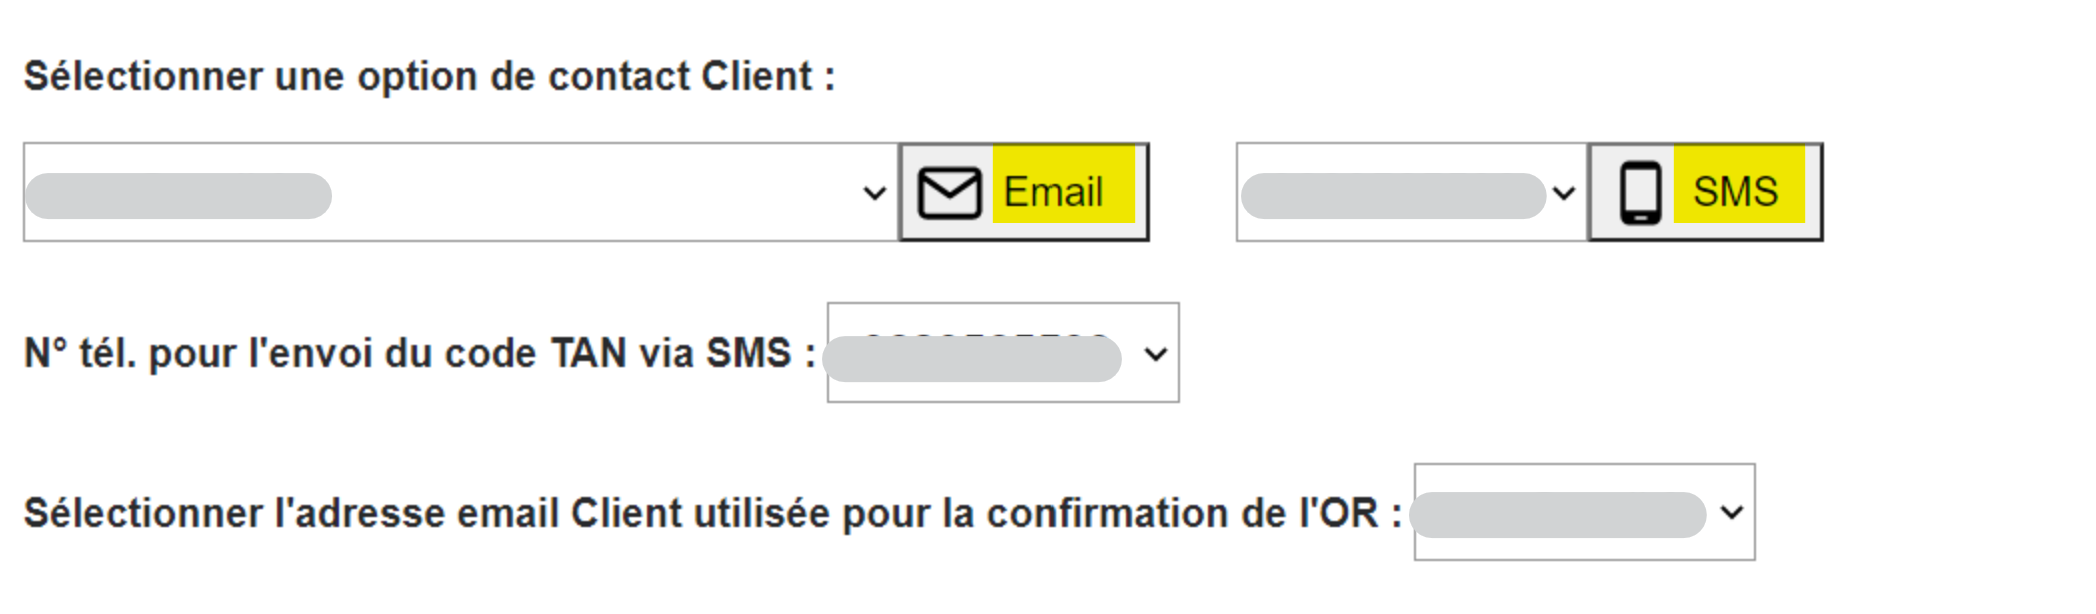Click the greyed-out value in SMS contact dropdown
Viewport: 2096px width, 614px height.
tap(1393, 196)
